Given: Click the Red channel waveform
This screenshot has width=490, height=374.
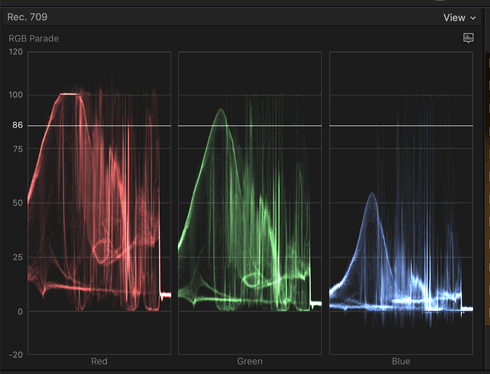Looking at the screenshot, I should [99, 203].
